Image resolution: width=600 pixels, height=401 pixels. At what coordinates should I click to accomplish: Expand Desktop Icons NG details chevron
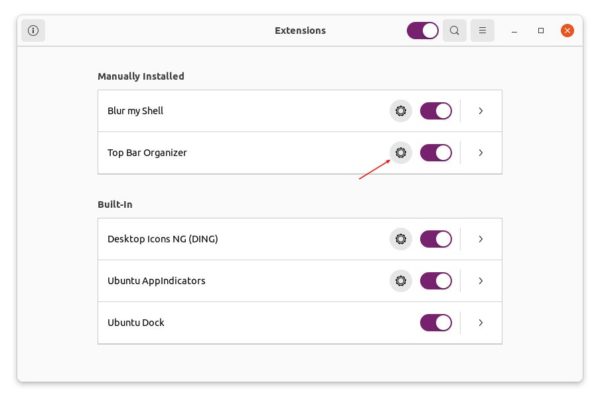481,239
